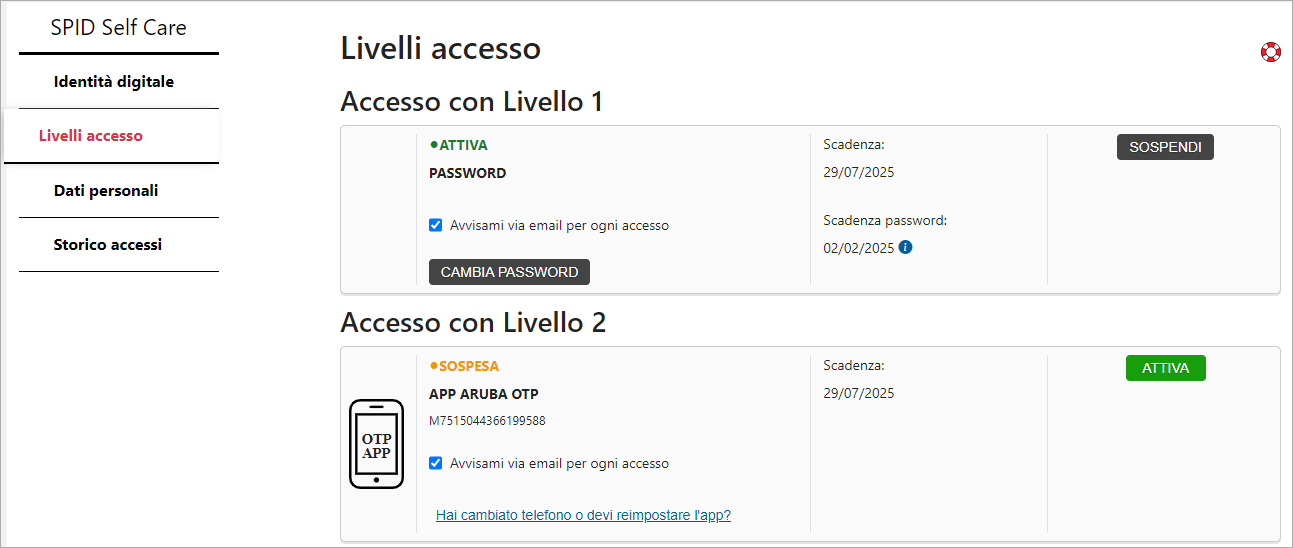This screenshot has width=1293, height=548.
Task: Open Identità digitale menu item
Action: coord(114,82)
